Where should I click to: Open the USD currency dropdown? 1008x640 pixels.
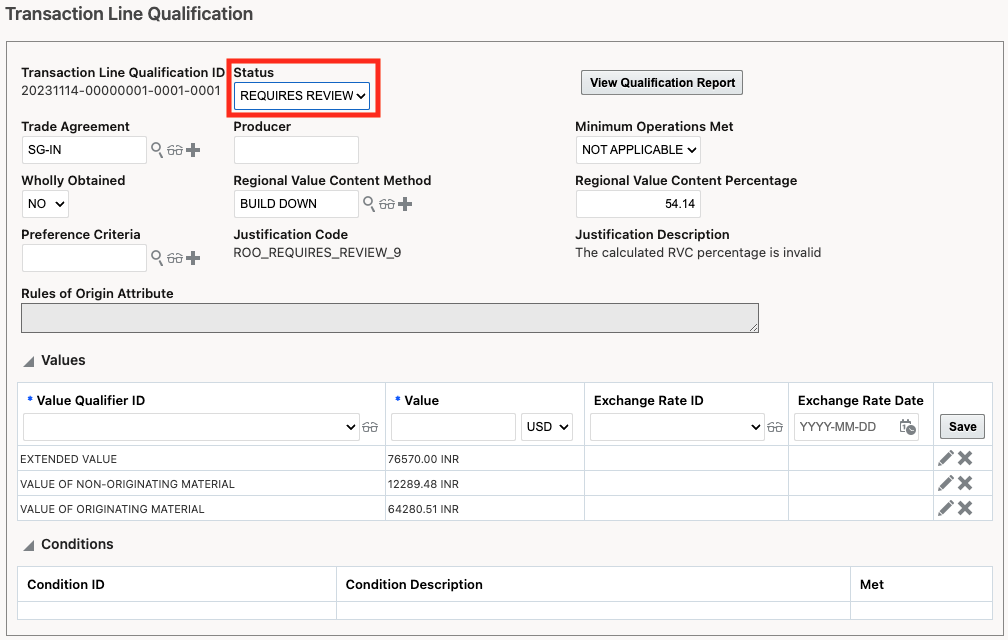coord(546,427)
